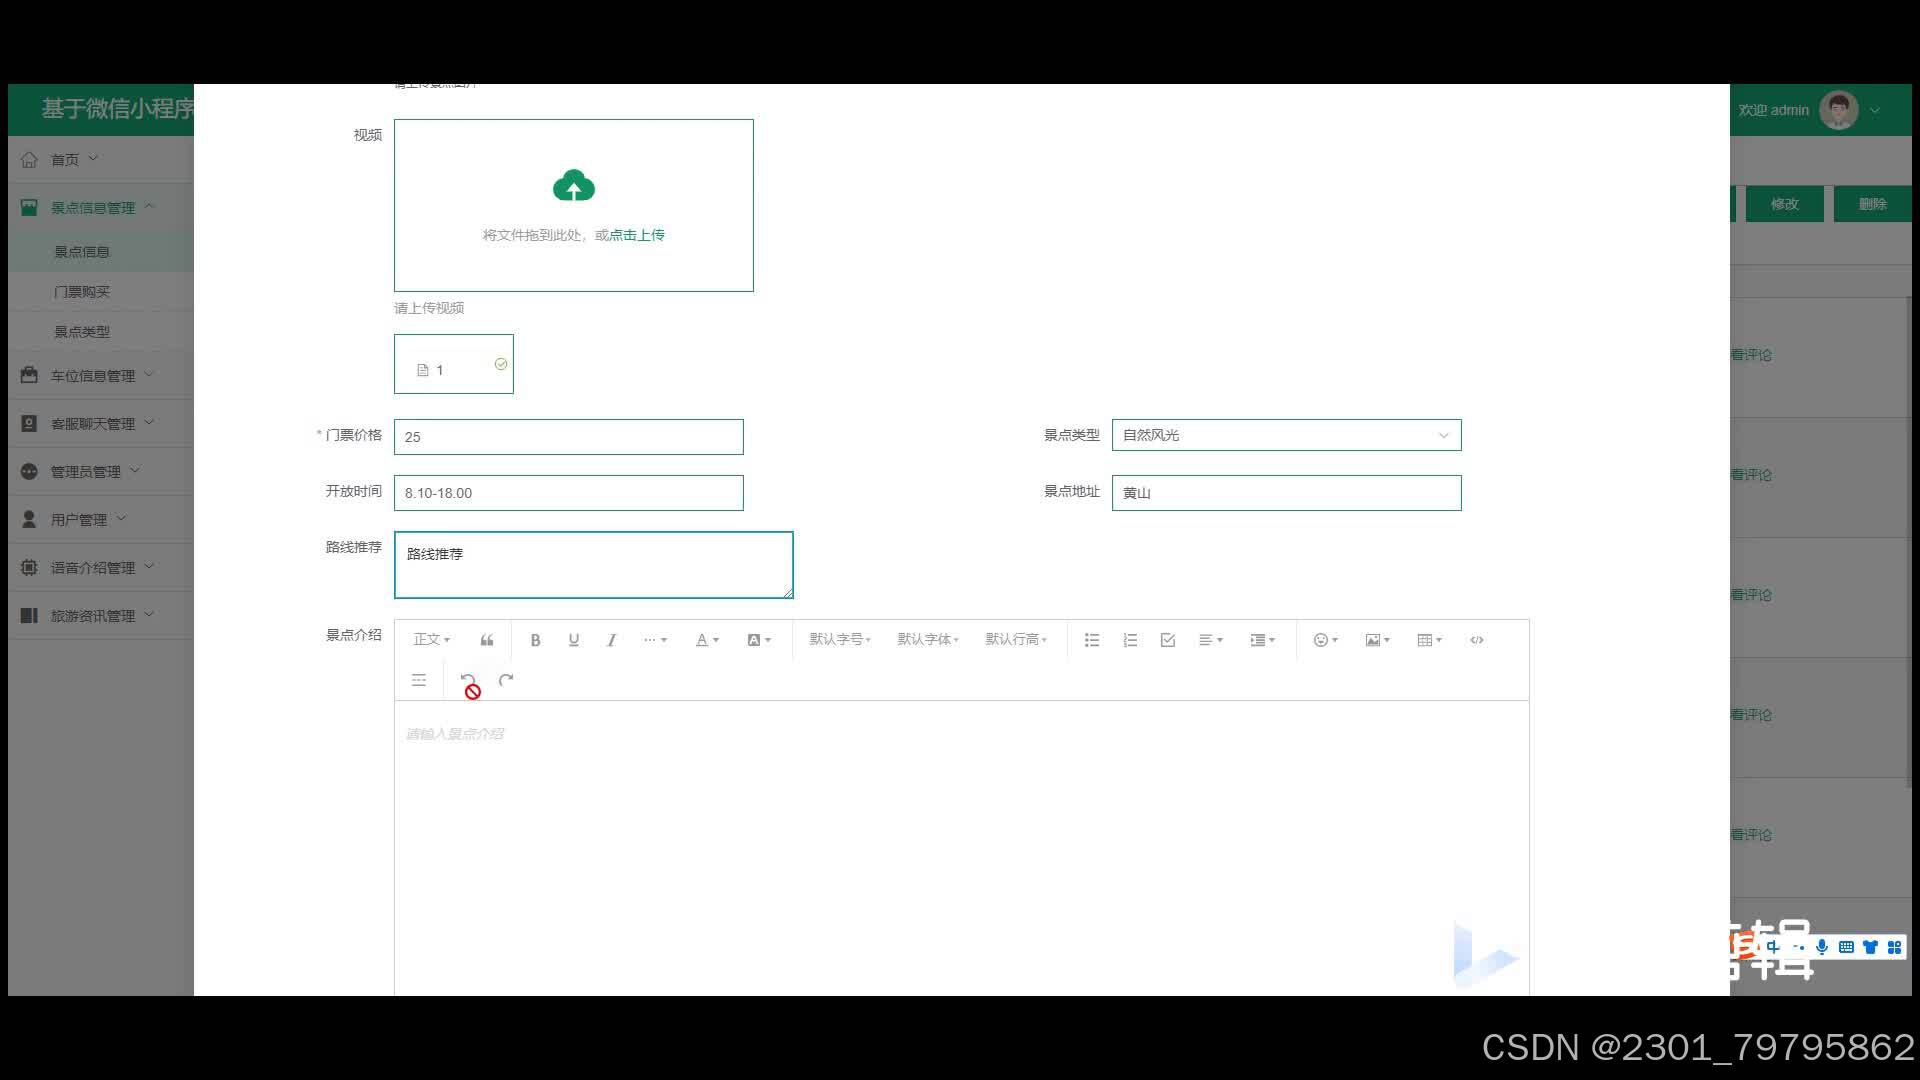The width and height of the screenshot is (1920, 1080).
Task: Open 门票购买 in the sidebar menu
Action: point(82,292)
